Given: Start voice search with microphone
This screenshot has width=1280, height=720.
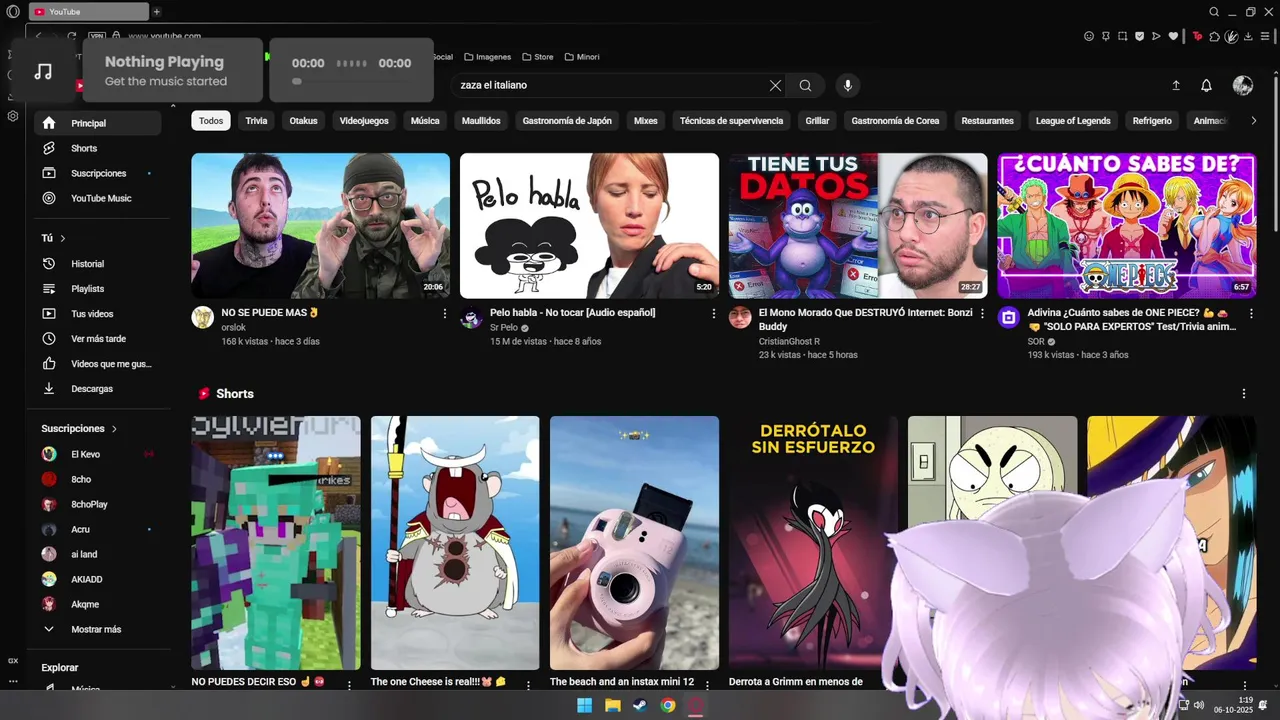Looking at the screenshot, I should coord(848,85).
